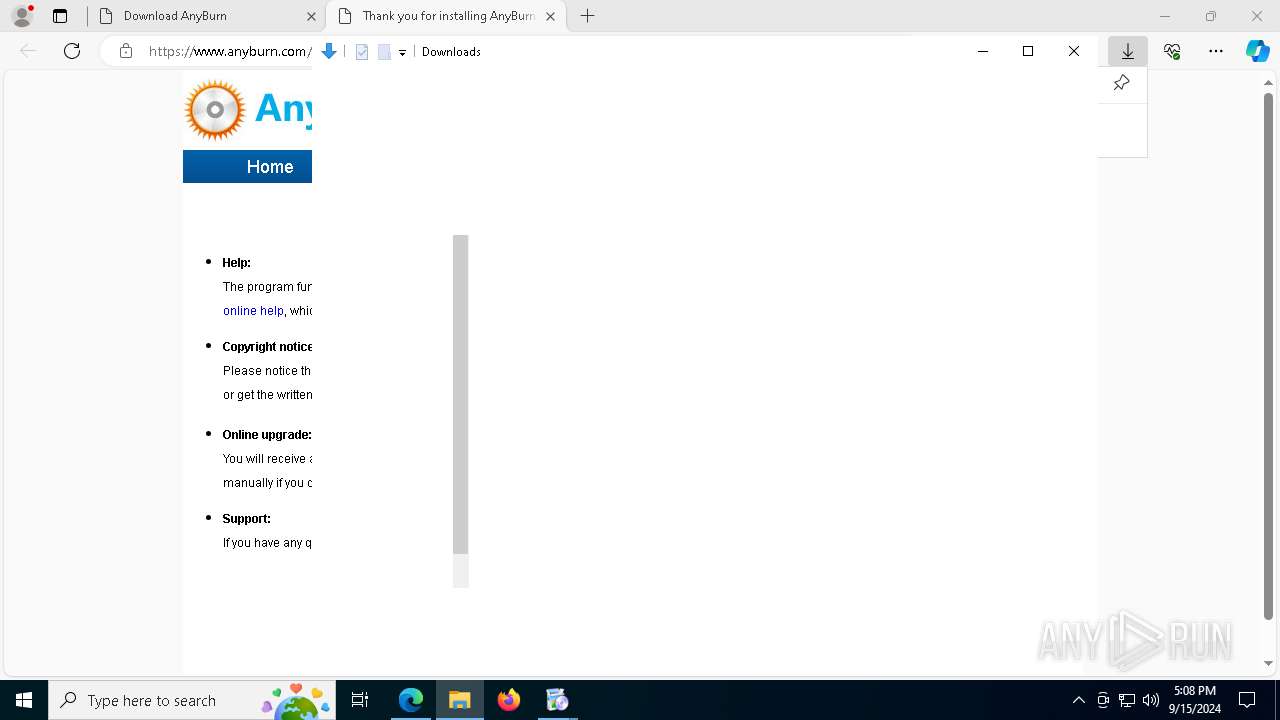Click the Help: heading text
The width and height of the screenshot is (1280, 720).
[x=237, y=263]
